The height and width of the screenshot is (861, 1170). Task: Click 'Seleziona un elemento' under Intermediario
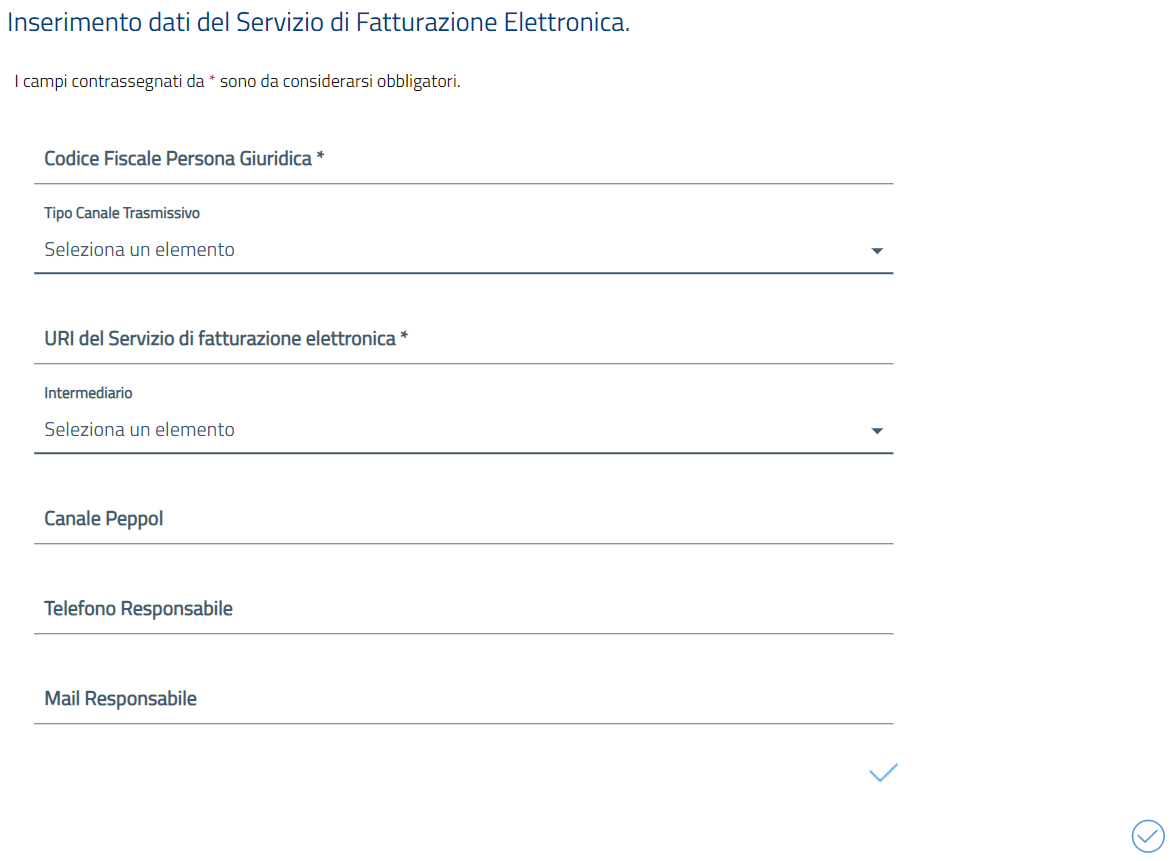point(138,429)
